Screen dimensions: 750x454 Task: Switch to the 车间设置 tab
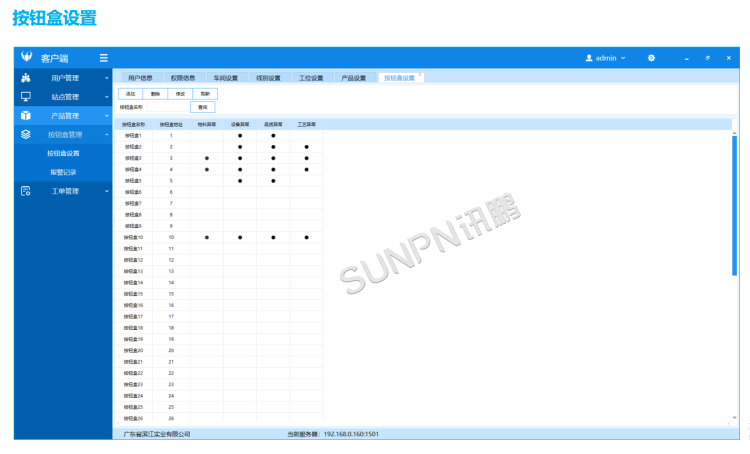(225, 77)
